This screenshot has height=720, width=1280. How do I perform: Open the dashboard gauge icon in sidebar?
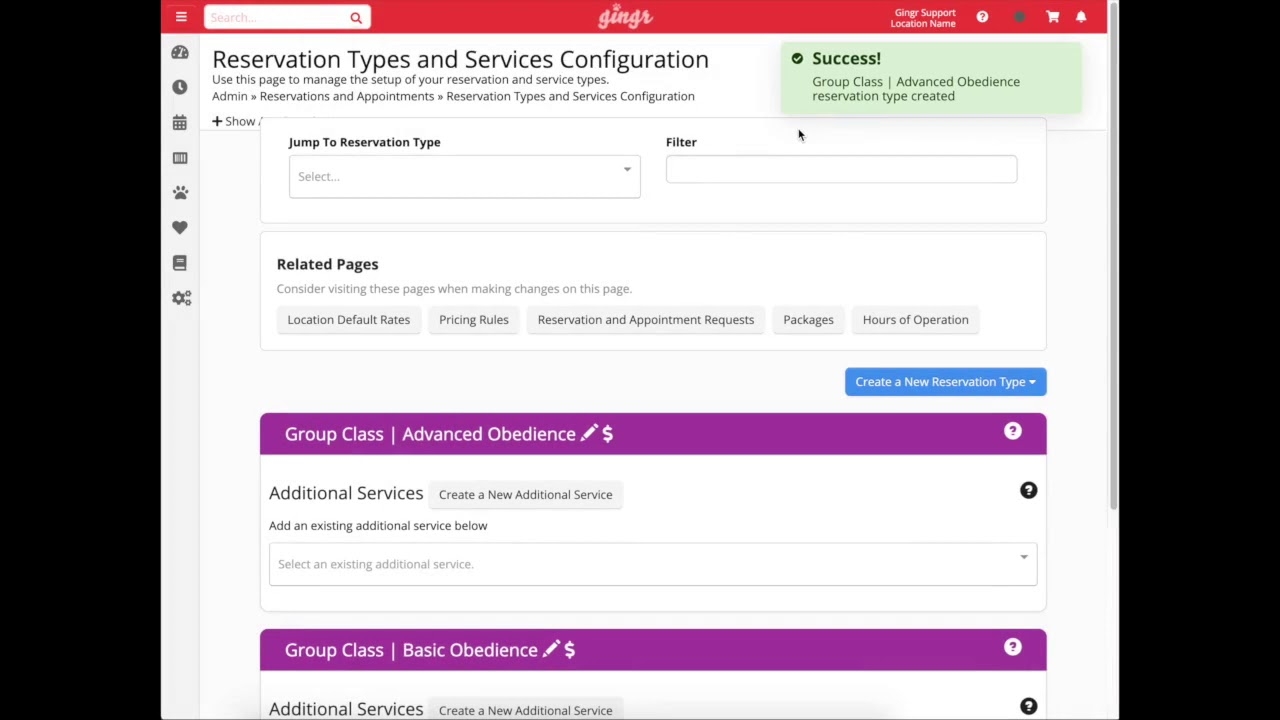tap(180, 52)
